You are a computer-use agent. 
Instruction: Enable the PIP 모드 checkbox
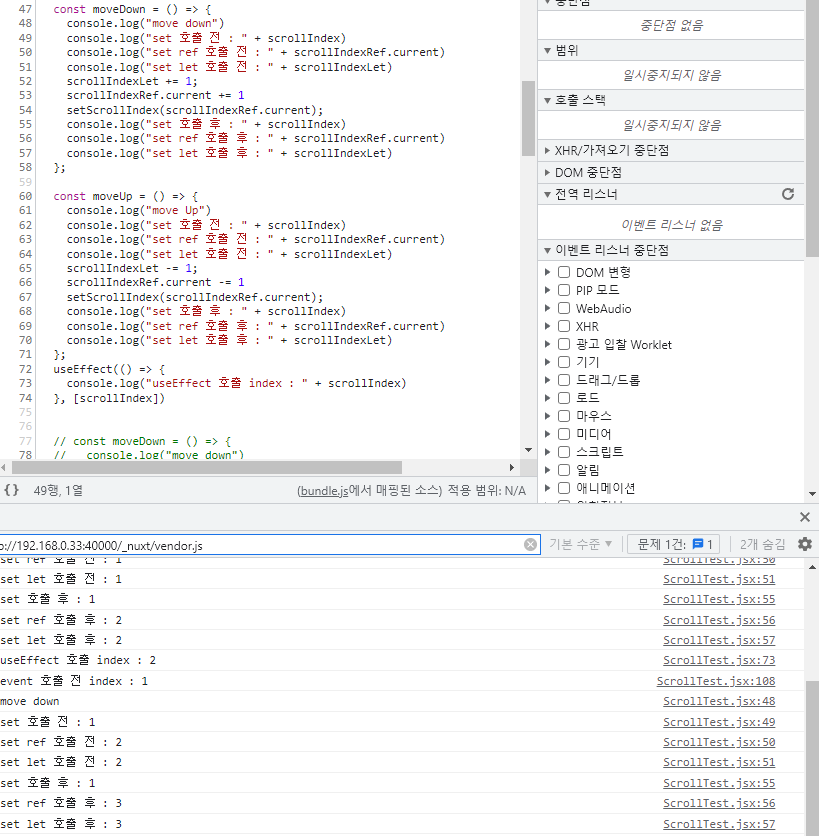coord(564,290)
